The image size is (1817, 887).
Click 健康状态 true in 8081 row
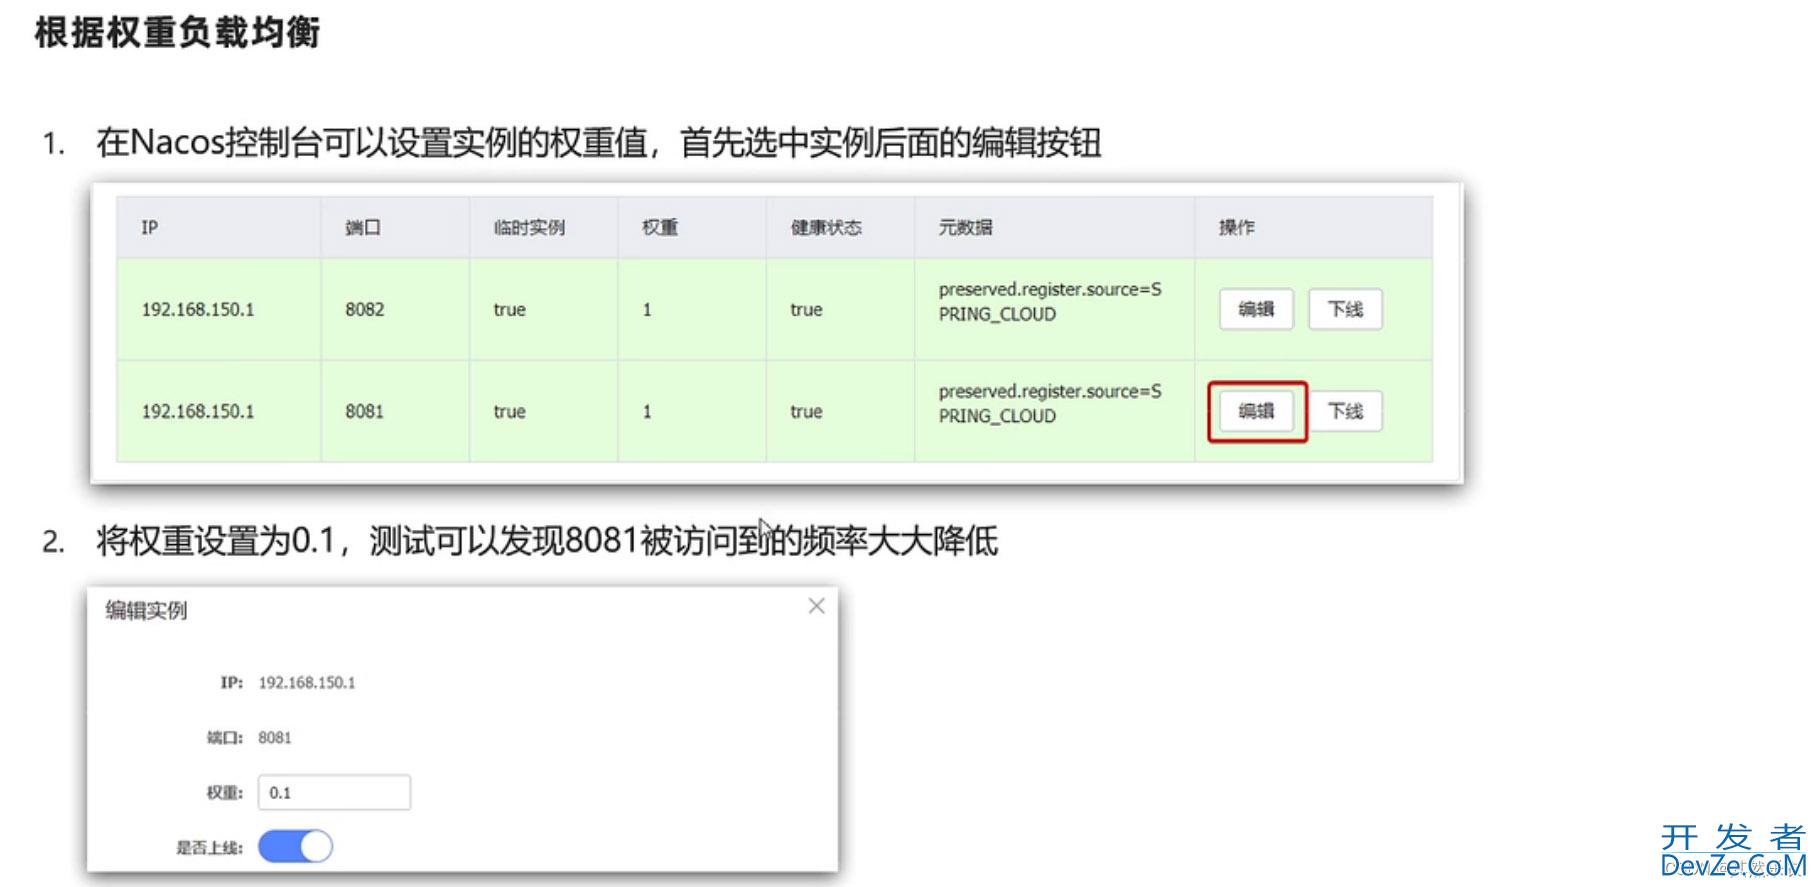point(806,412)
